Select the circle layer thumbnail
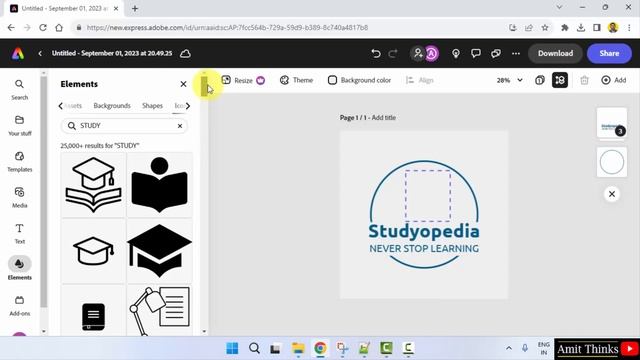Image resolution: width=640 pixels, height=360 pixels. pos(611,162)
